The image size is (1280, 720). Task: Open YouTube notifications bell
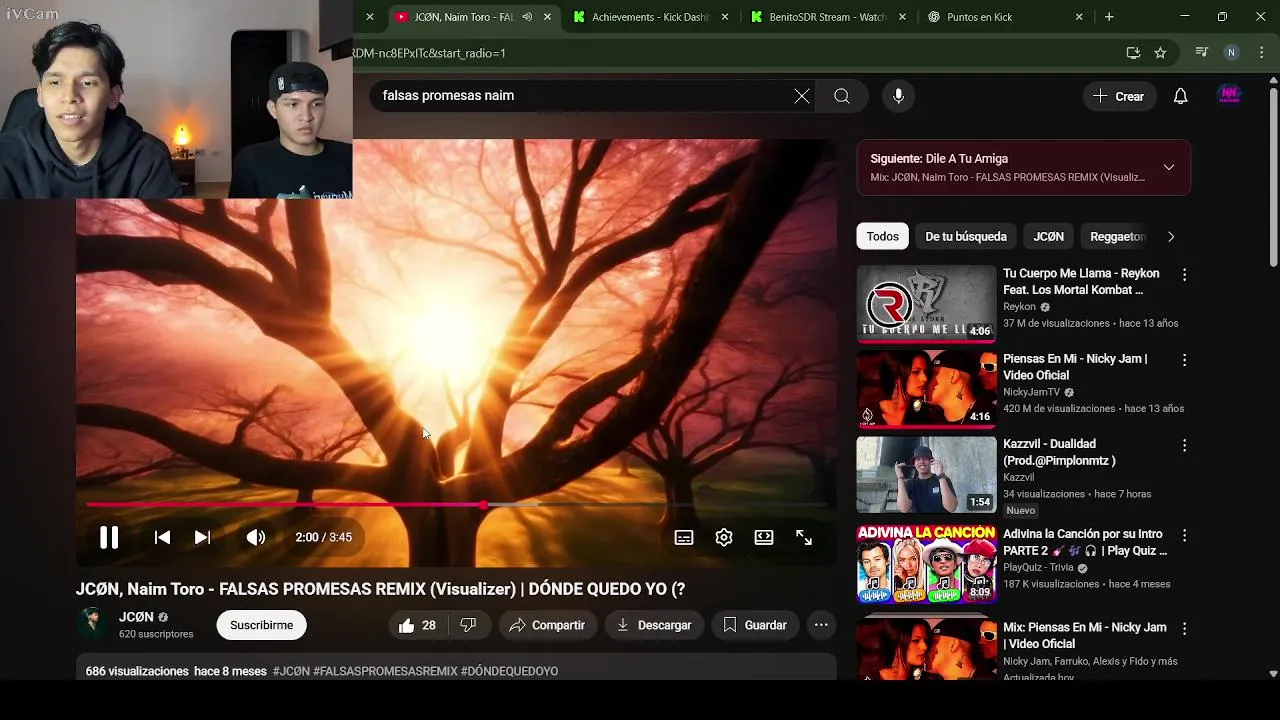point(1181,96)
